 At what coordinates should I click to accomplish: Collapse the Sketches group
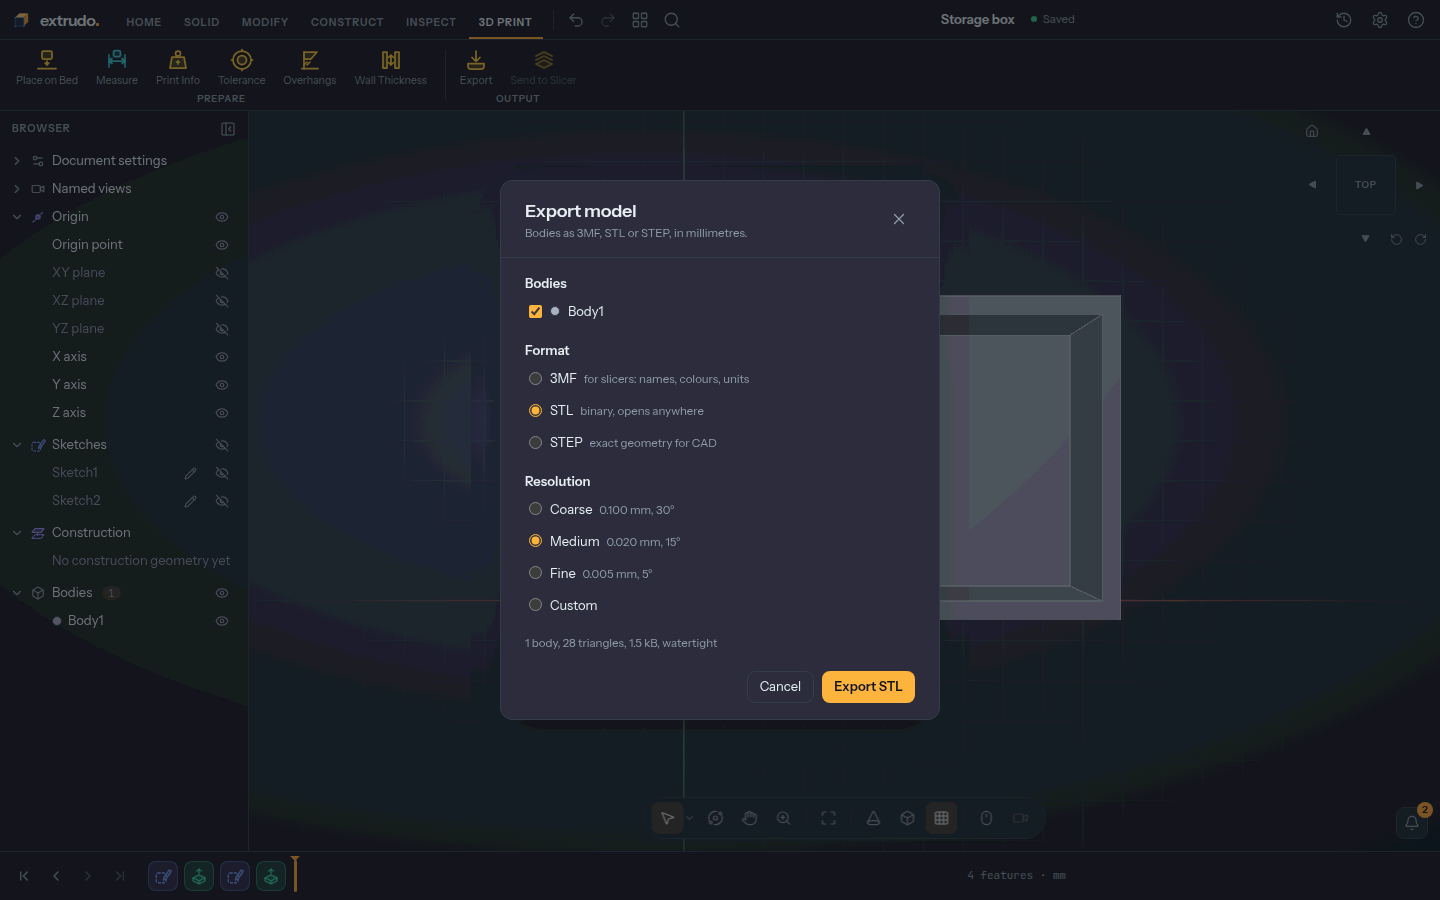point(17,445)
